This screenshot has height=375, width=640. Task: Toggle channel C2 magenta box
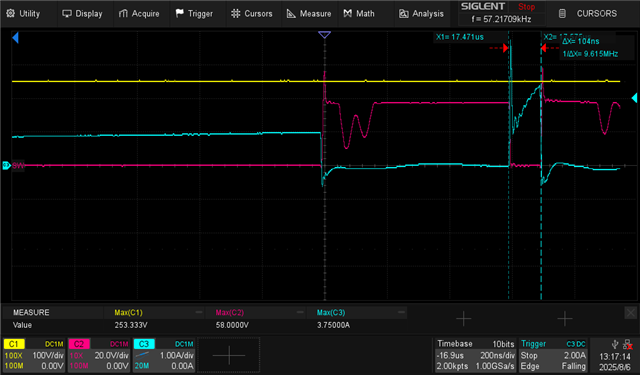pyautogui.click(x=79, y=344)
